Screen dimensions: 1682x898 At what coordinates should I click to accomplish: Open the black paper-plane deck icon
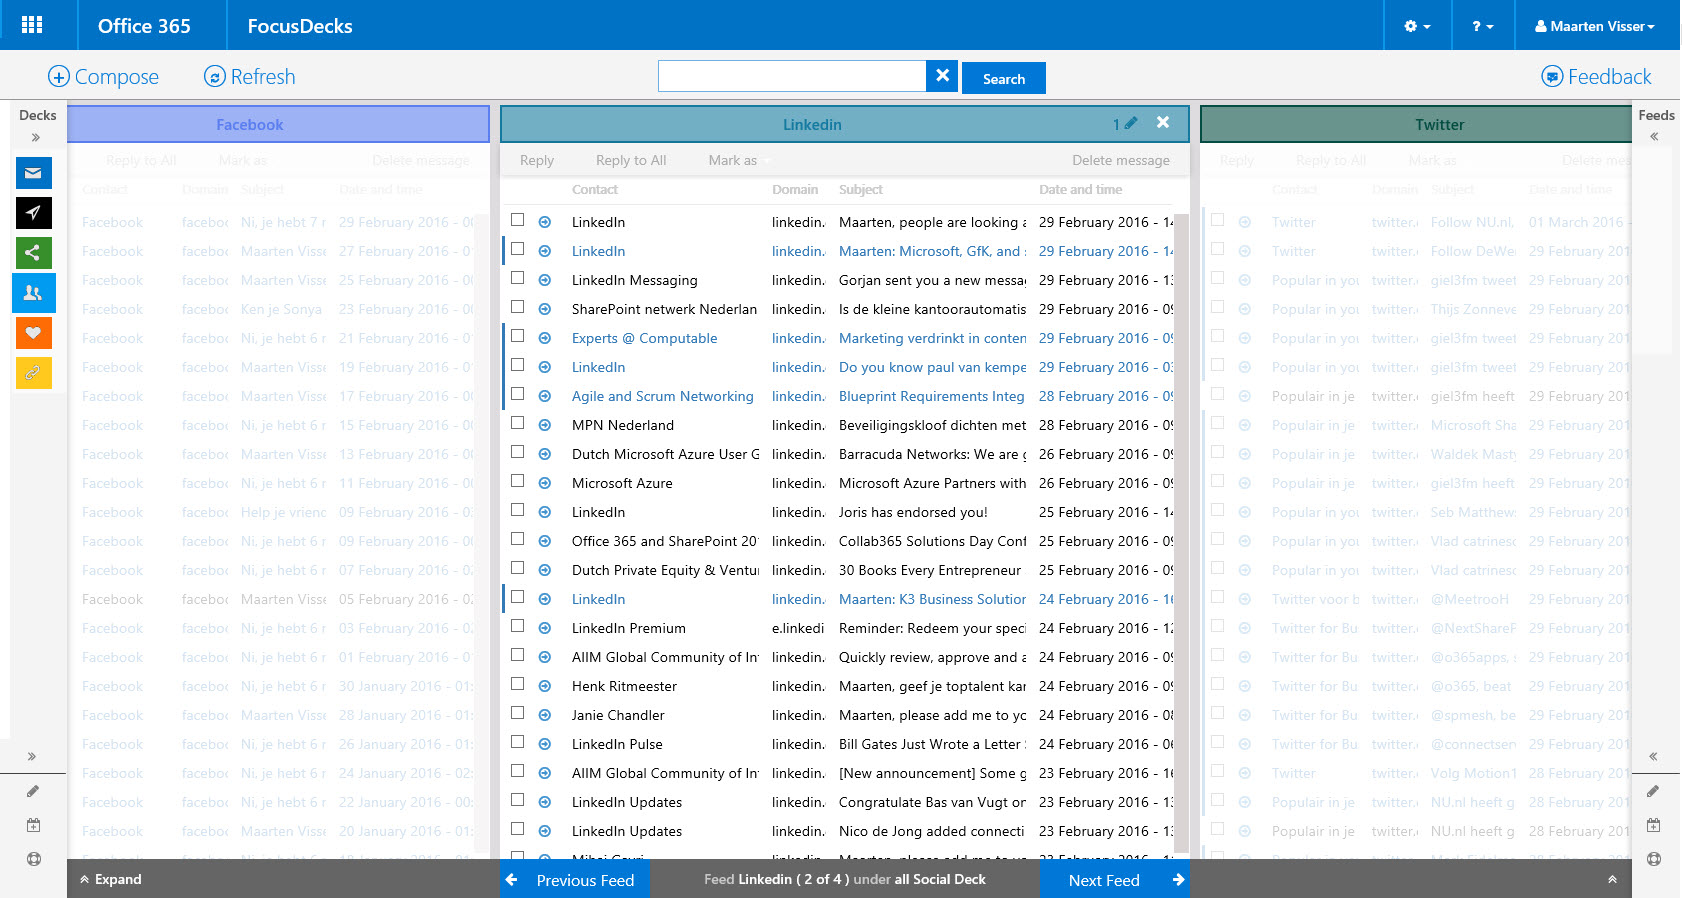tap(33, 213)
